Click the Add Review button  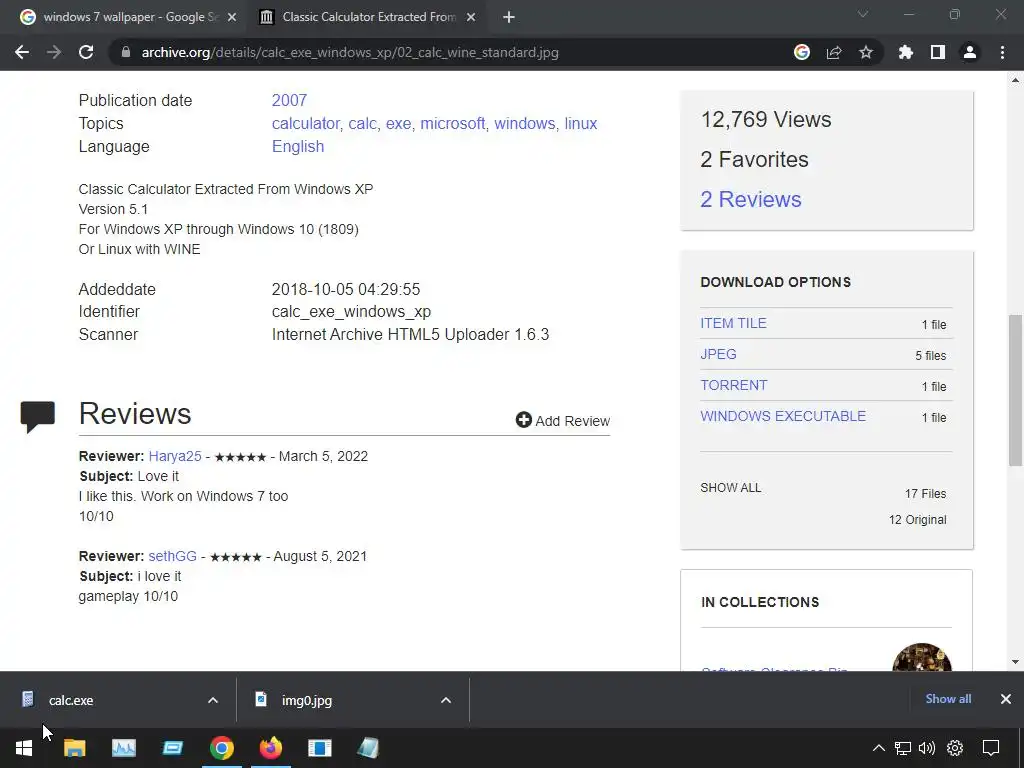[x=563, y=421]
